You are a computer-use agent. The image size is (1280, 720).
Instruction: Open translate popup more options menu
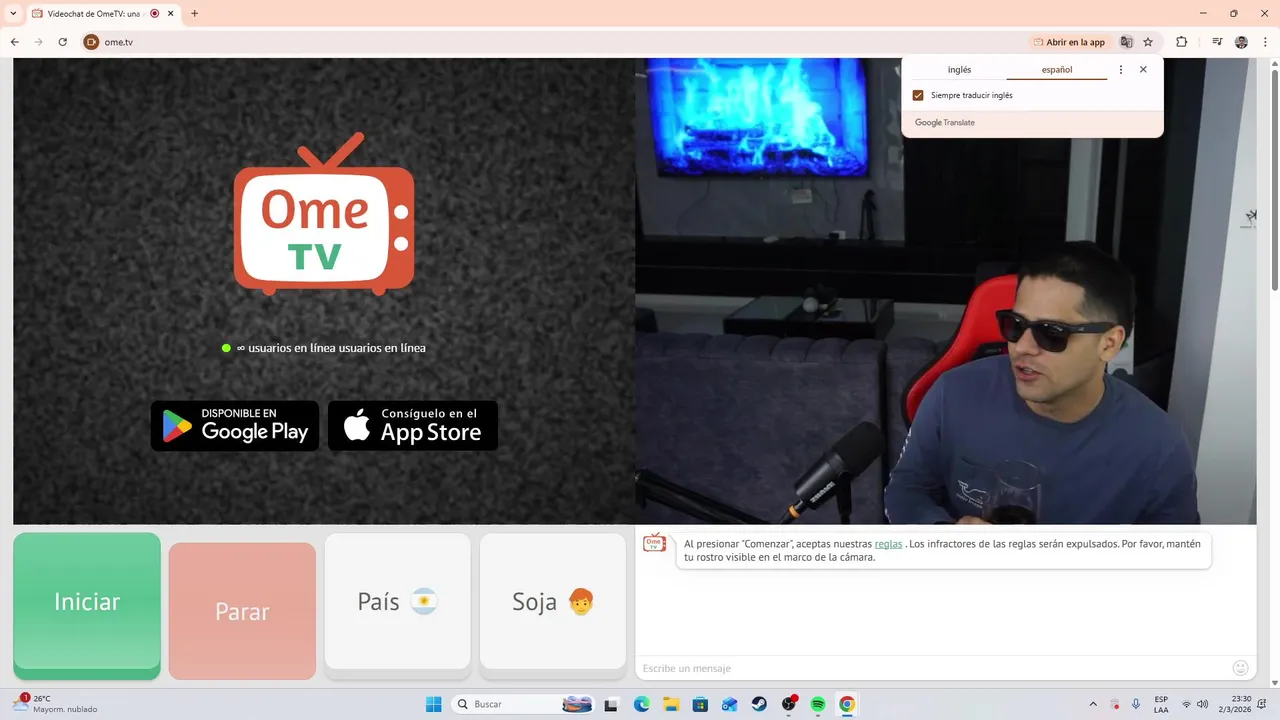tap(1120, 70)
